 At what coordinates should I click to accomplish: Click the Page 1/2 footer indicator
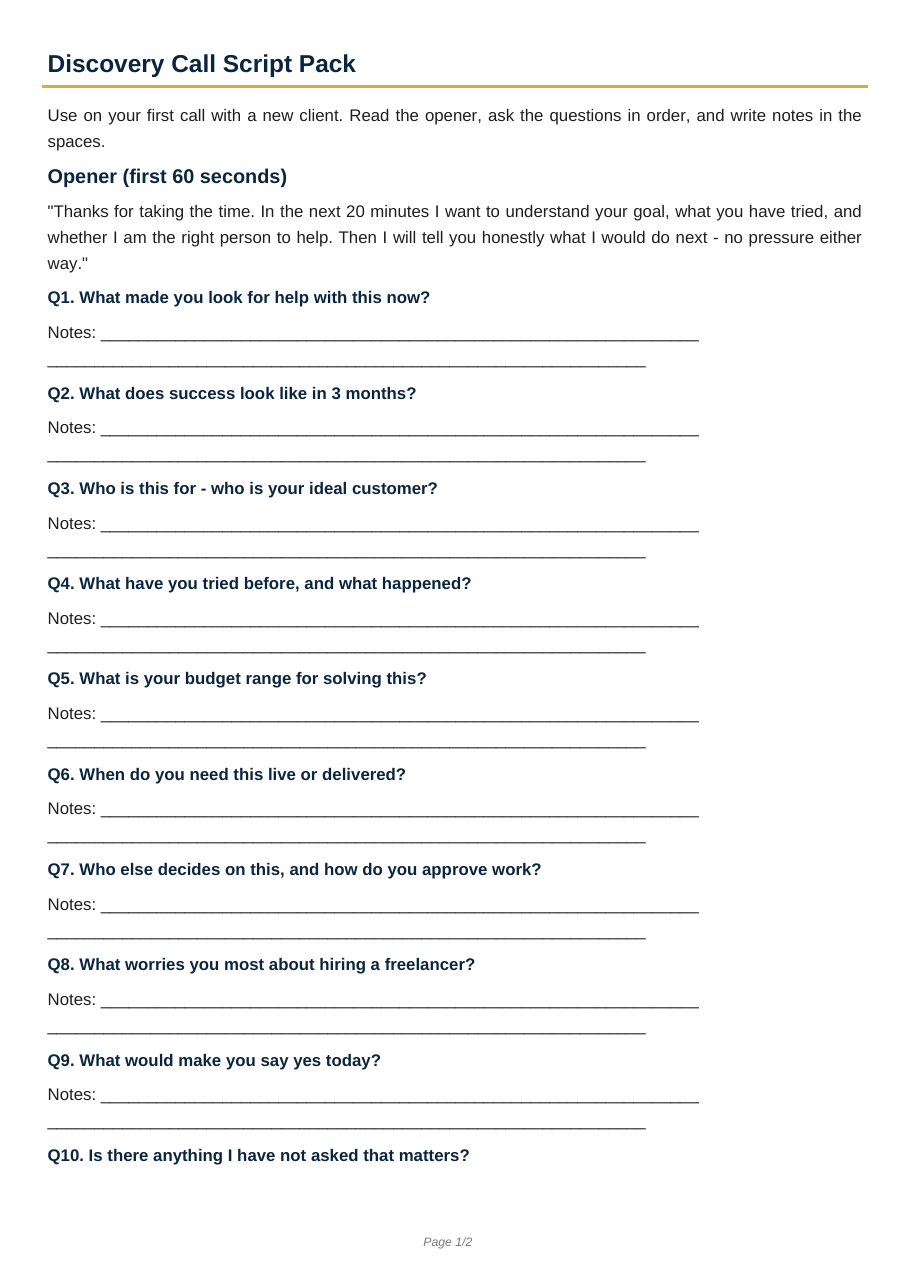point(447,1242)
